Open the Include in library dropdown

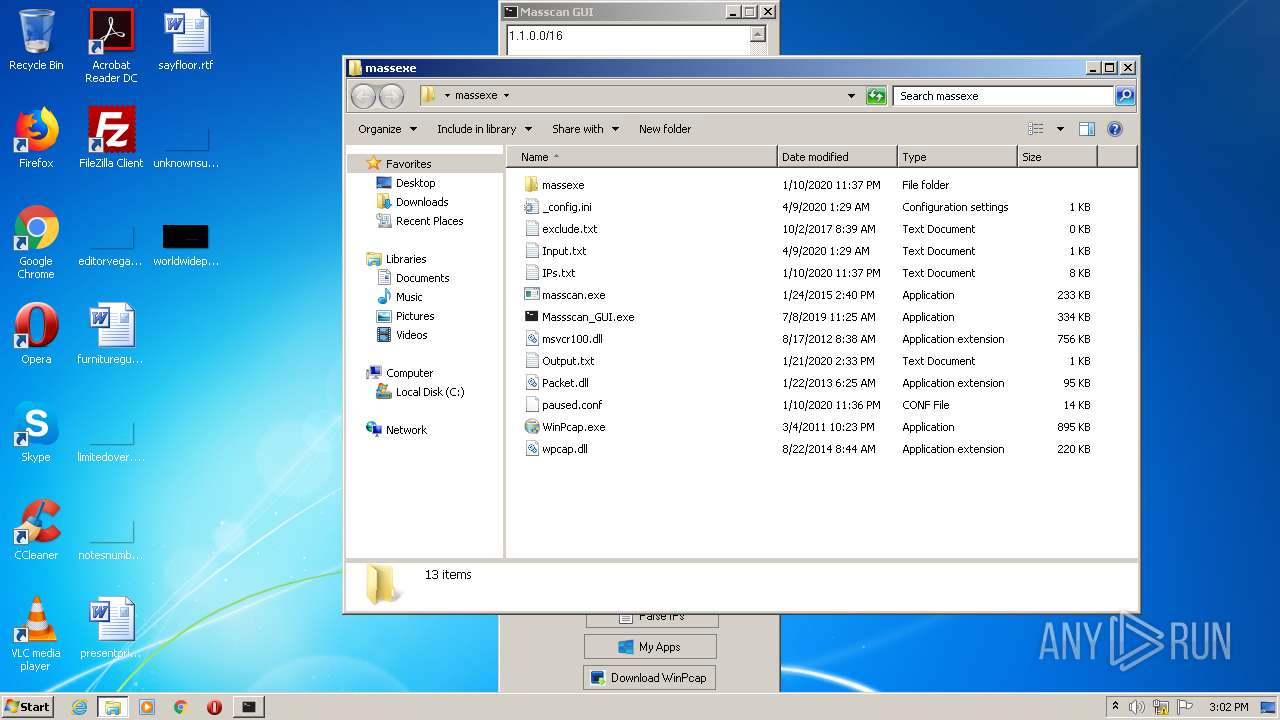pyautogui.click(x=484, y=129)
